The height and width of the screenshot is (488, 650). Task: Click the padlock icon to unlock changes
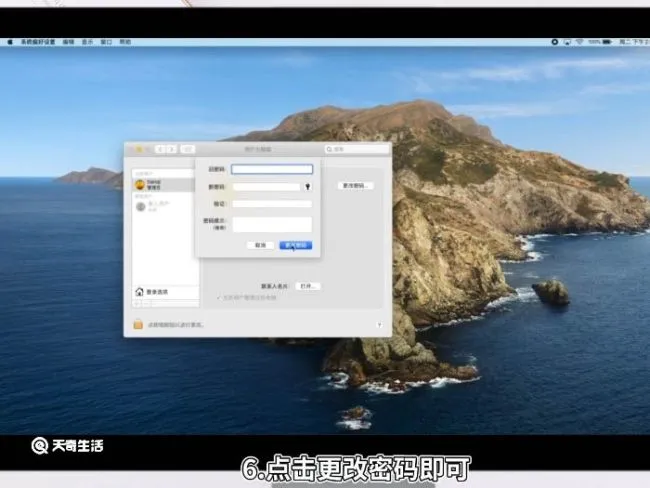[x=138, y=324]
